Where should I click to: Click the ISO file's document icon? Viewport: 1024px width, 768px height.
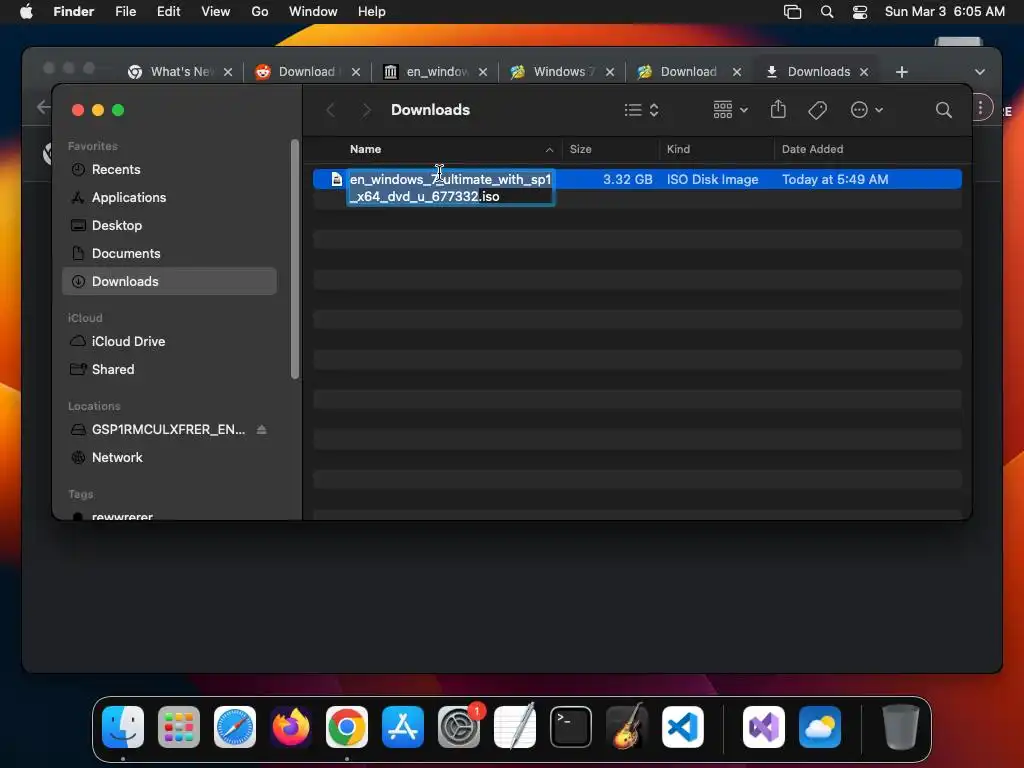click(336, 180)
